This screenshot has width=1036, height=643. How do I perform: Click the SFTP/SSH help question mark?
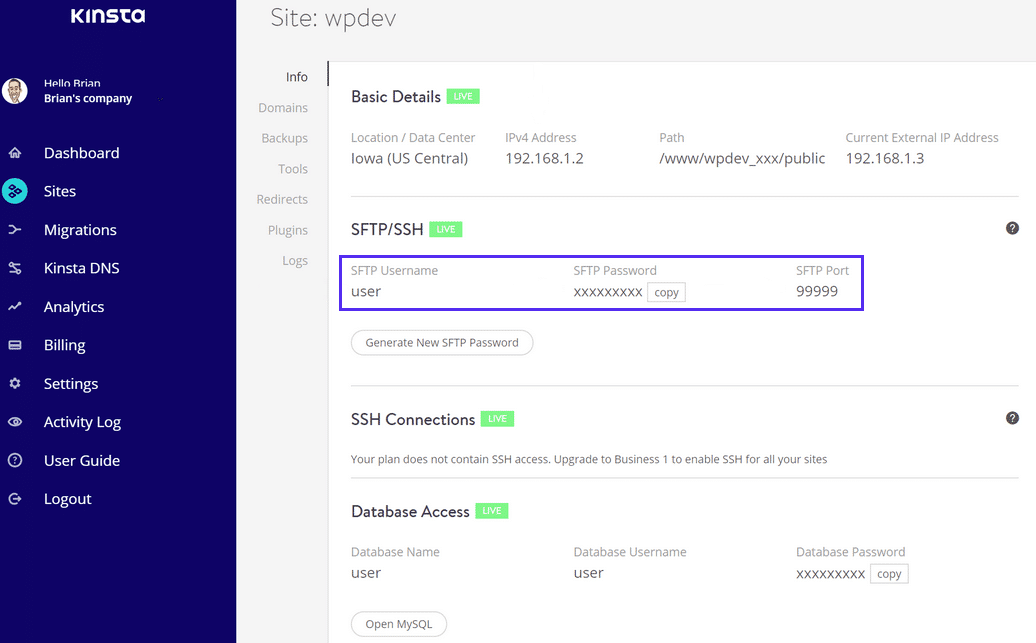1012,228
